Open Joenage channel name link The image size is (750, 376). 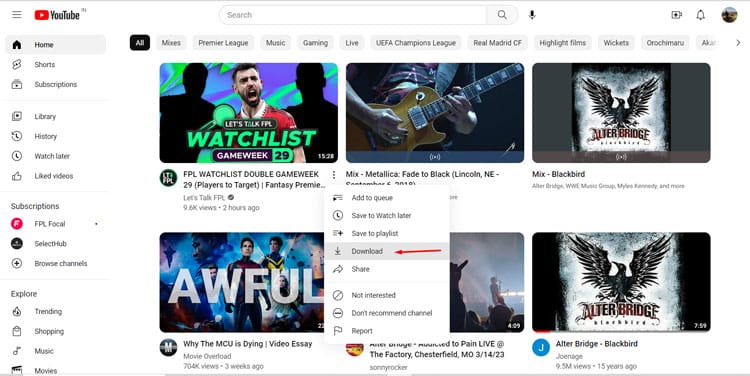(569, 356)
